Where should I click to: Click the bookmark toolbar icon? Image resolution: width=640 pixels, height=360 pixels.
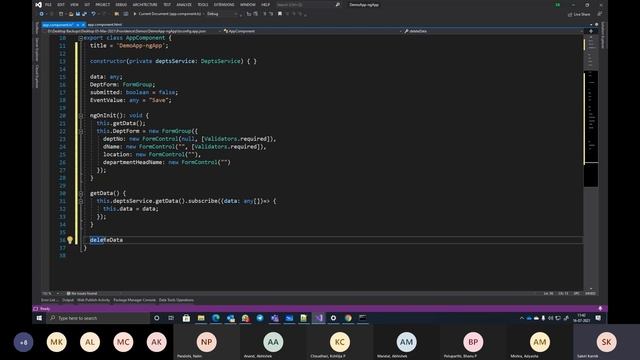pos(280,14)
